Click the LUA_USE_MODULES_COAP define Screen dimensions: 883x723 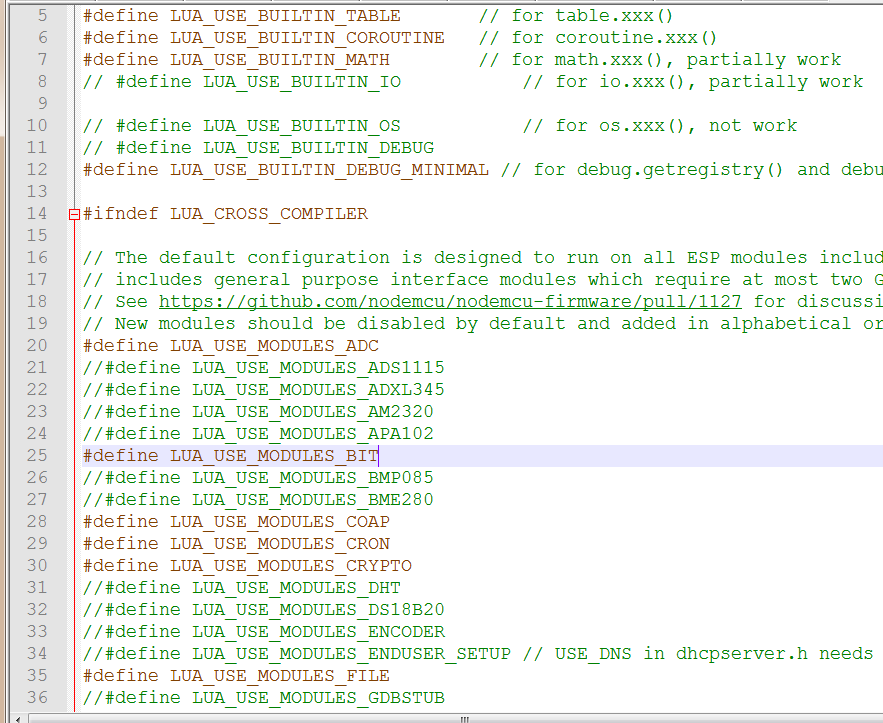(236, 521)
